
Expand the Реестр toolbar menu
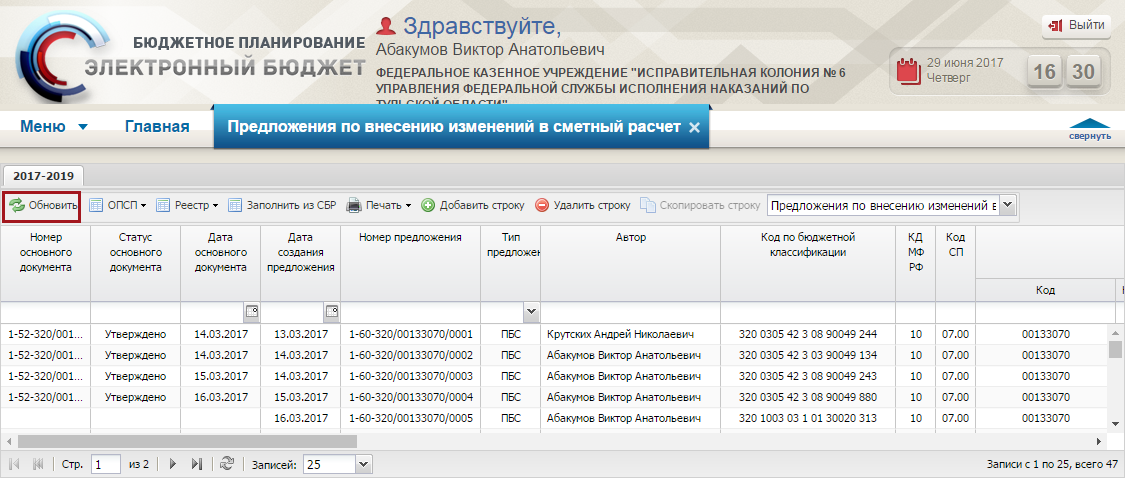click(187, 205)
